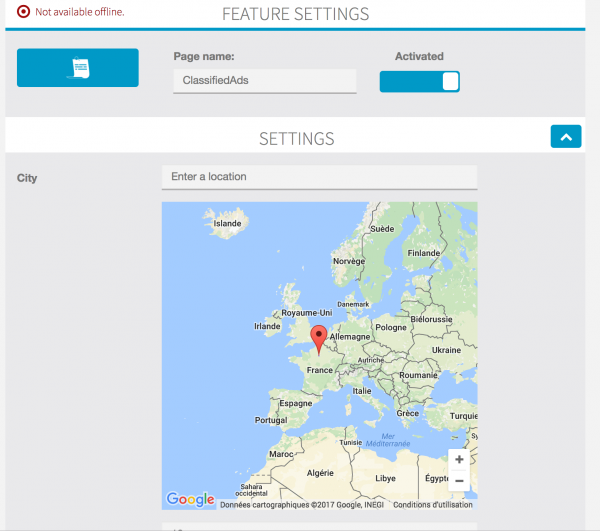Zoom out the map with minus button
The height and width of the screenshot is (531, 600).
pyautogui.click(x=458, y=481)
